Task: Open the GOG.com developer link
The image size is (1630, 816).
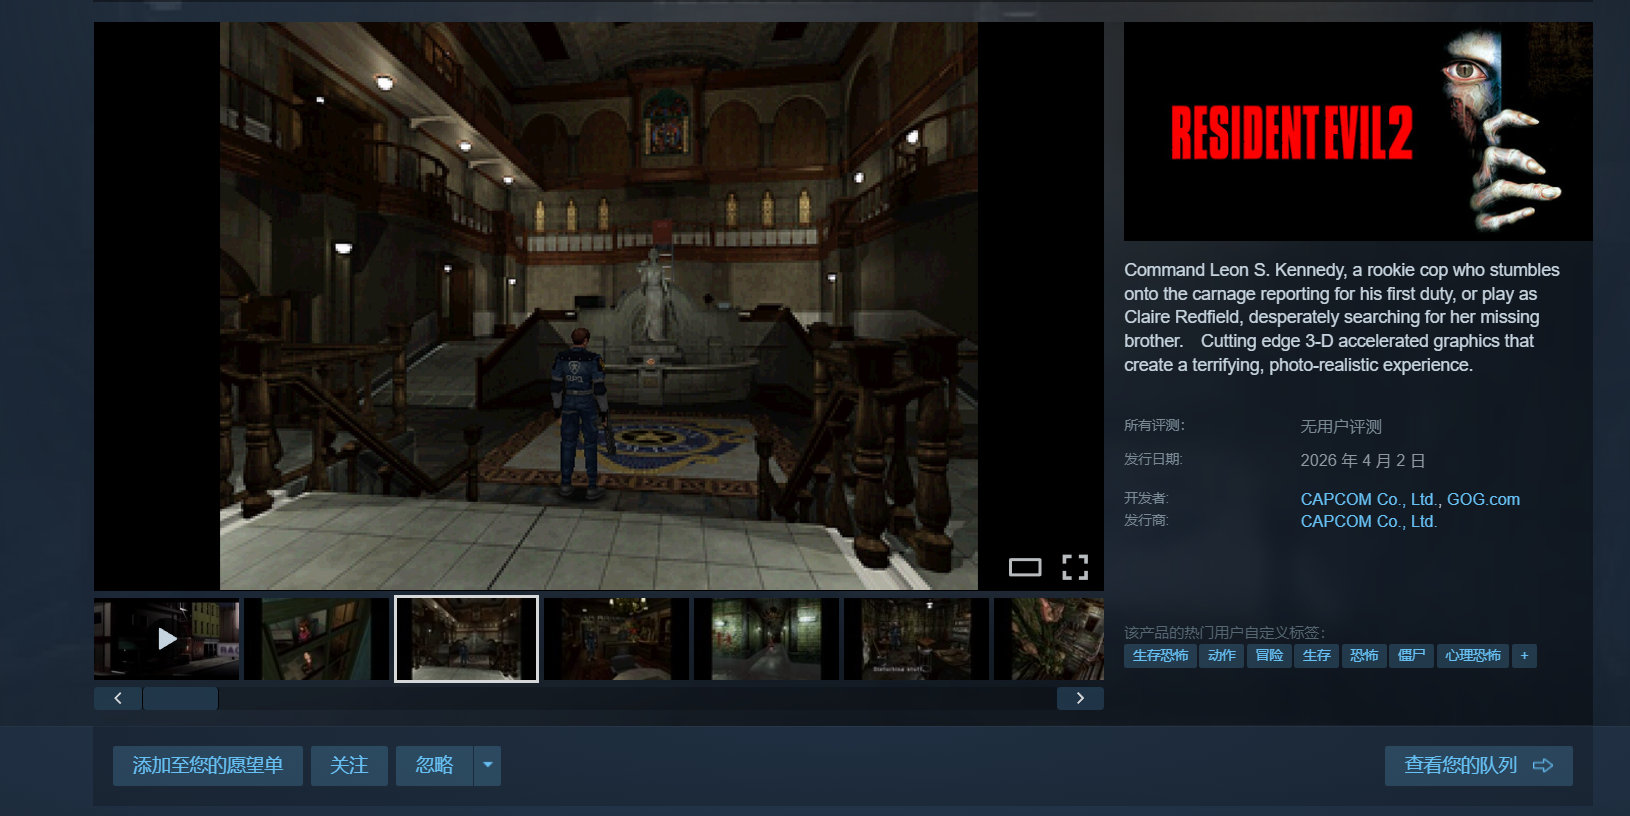Action: coord(1483,499)
